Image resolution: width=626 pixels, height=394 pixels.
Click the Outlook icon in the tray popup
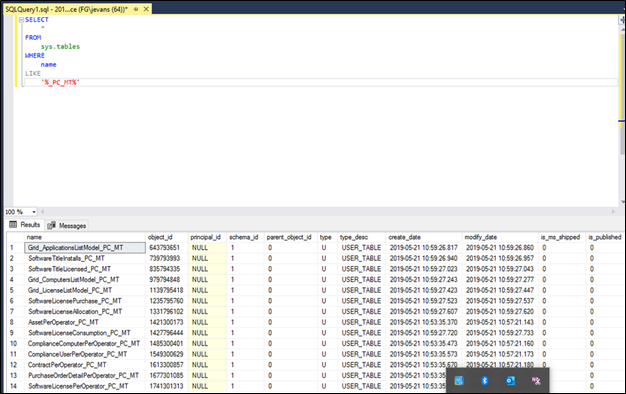[x=510, y=380]
